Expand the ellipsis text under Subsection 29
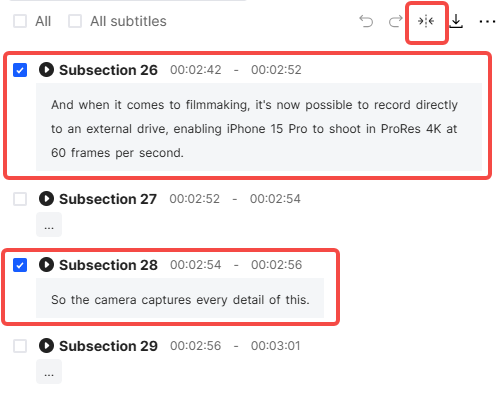This screenshot has width=501, height=400. (49, 372)
